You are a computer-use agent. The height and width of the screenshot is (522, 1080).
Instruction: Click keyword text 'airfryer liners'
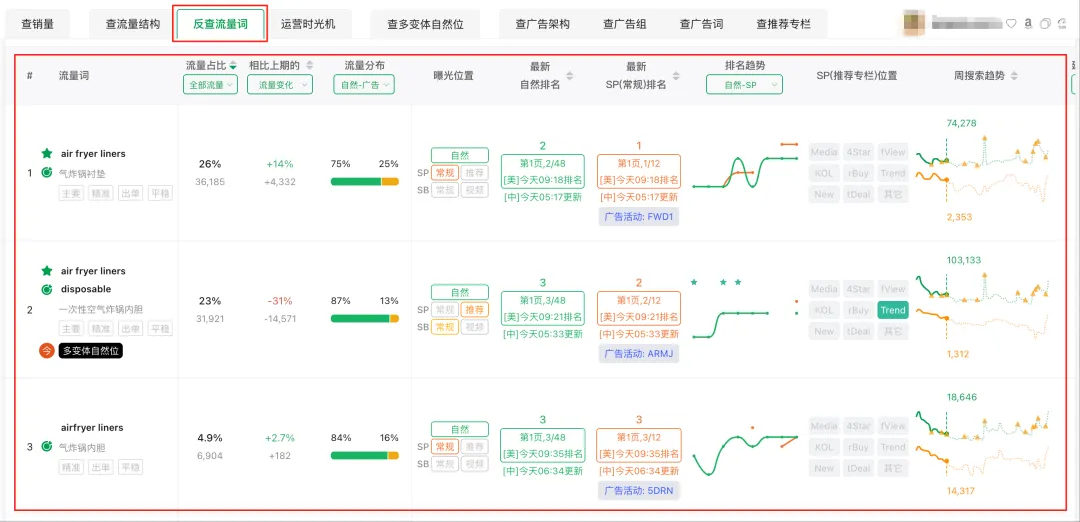[x=92, y=428]
